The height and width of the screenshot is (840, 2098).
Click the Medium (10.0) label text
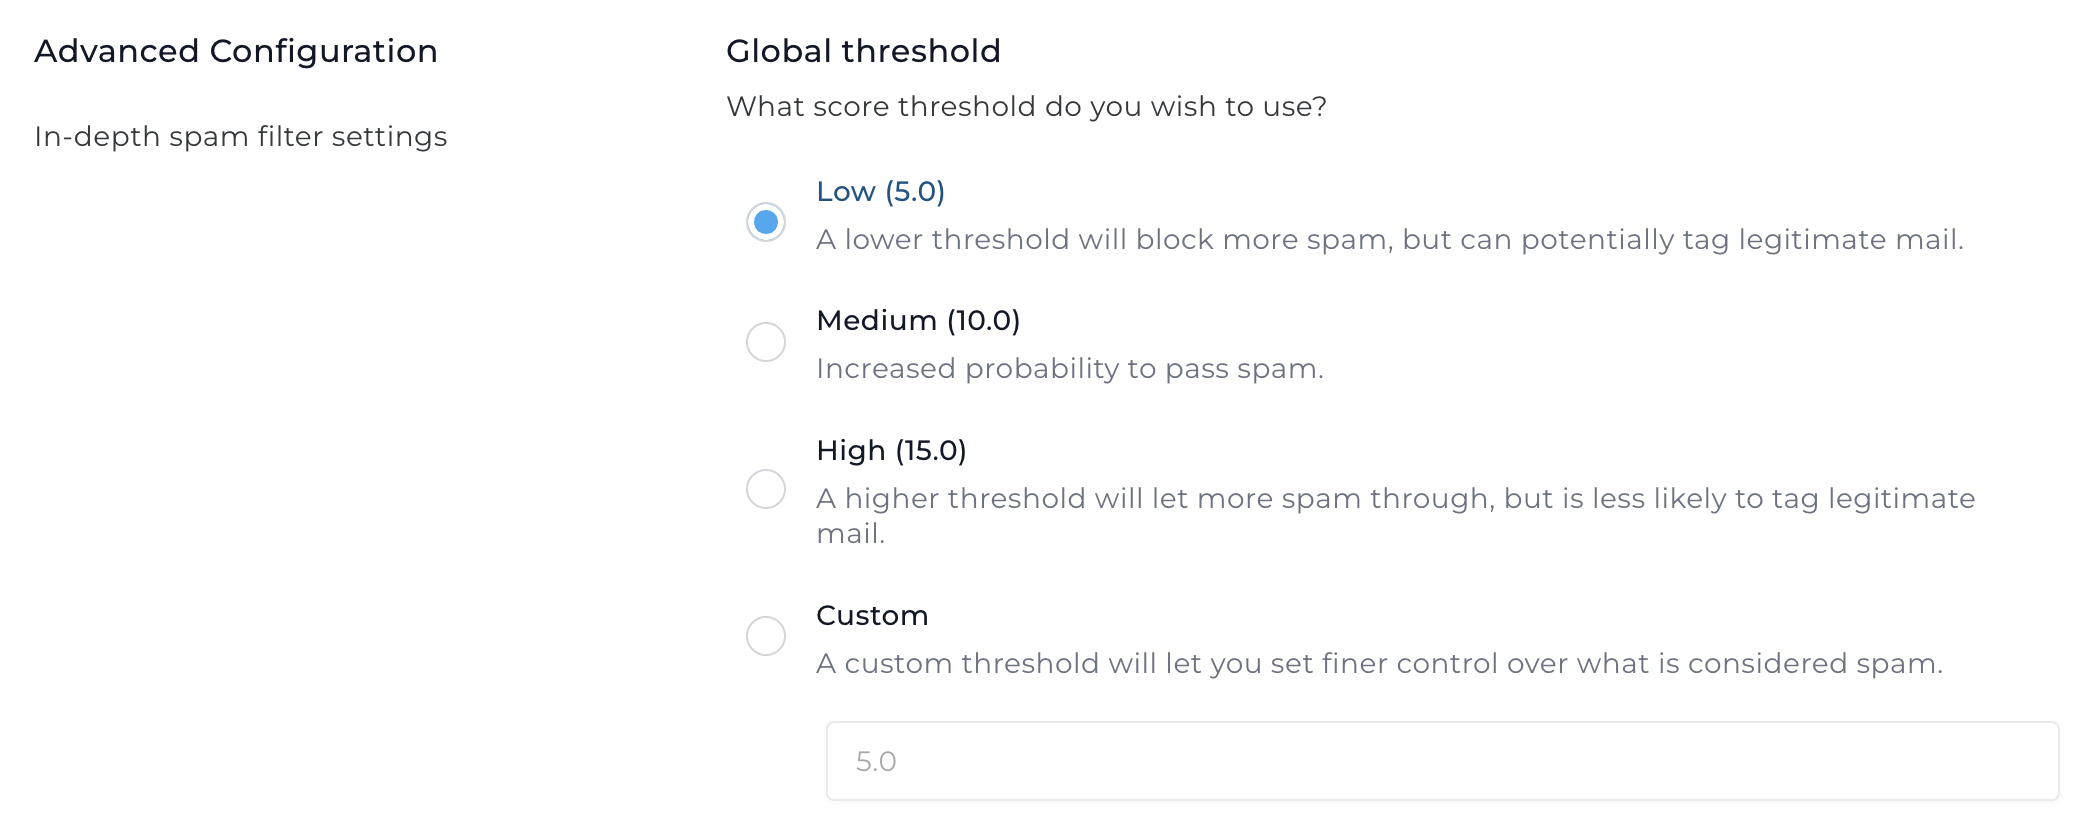click(918, 321)
